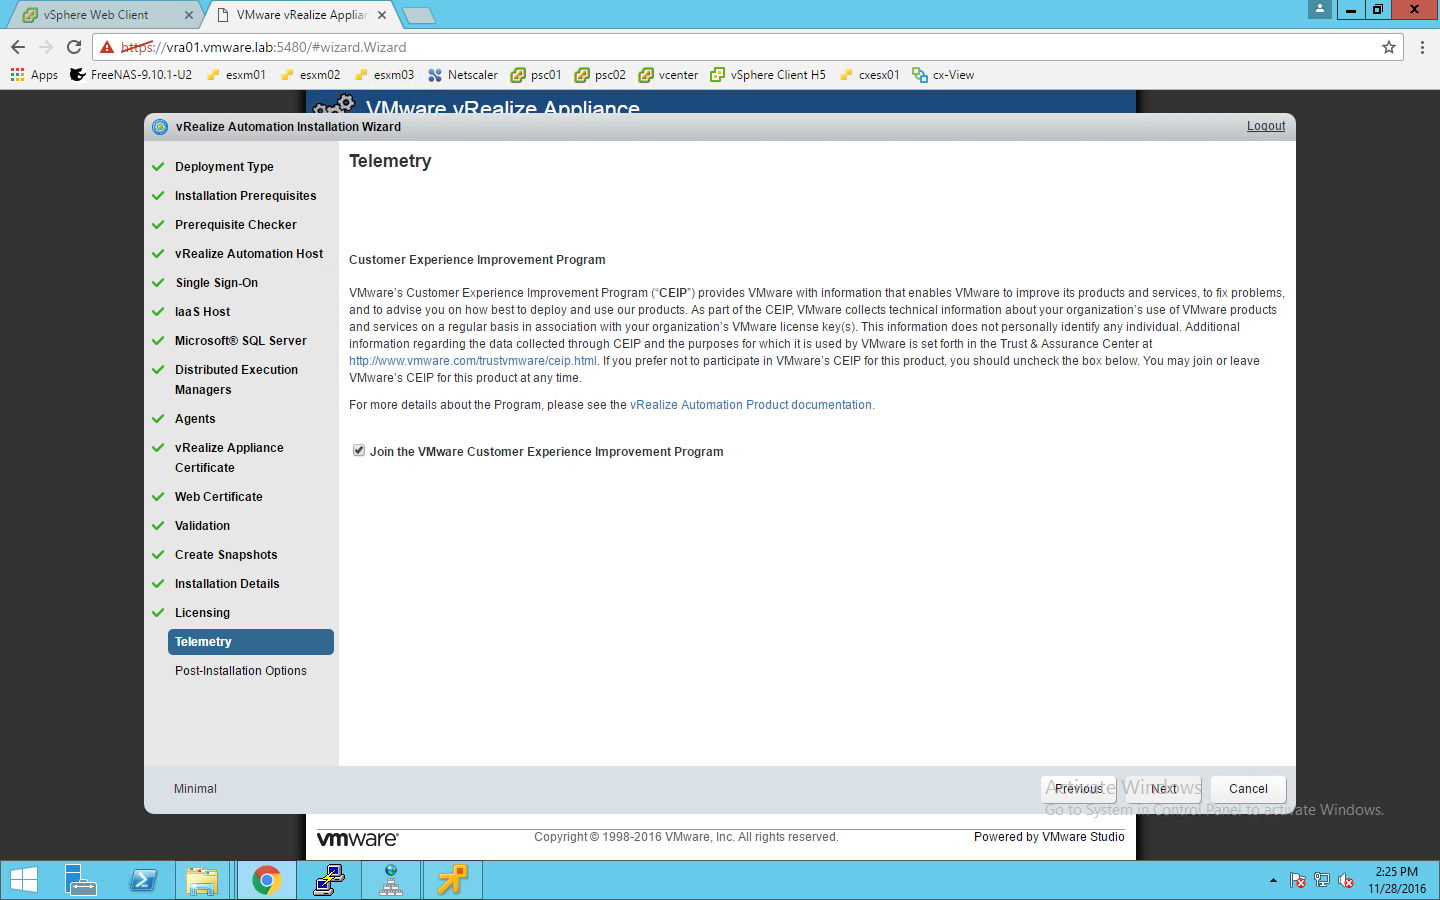Go to Deployment Type wizard step
This screenshot has width=1440, height=900.
224,167
